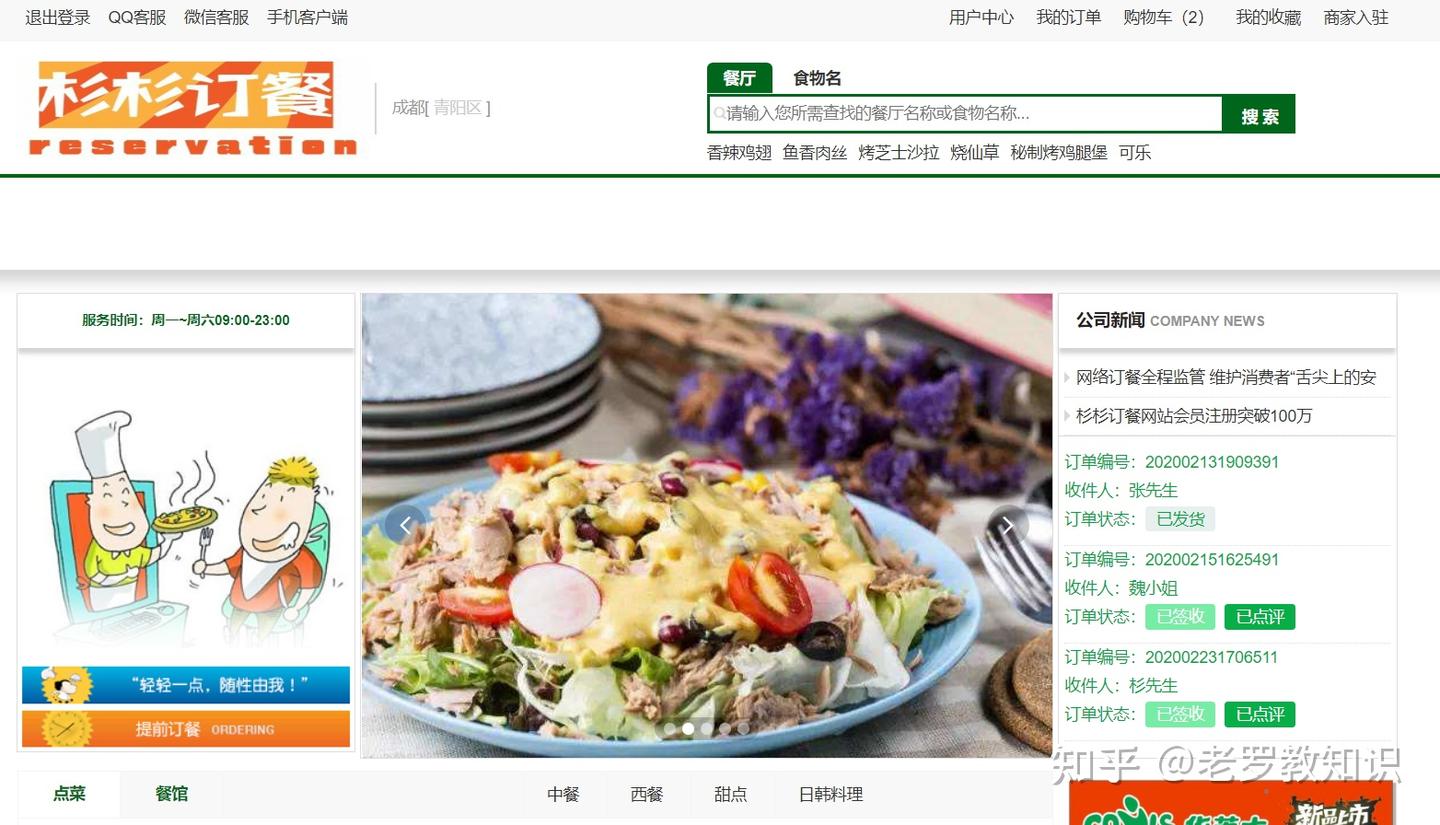This screenshot has height=825, width=1440.
Task: Switch to the 餐馆 tab
Action: click(x=172, y=794)
